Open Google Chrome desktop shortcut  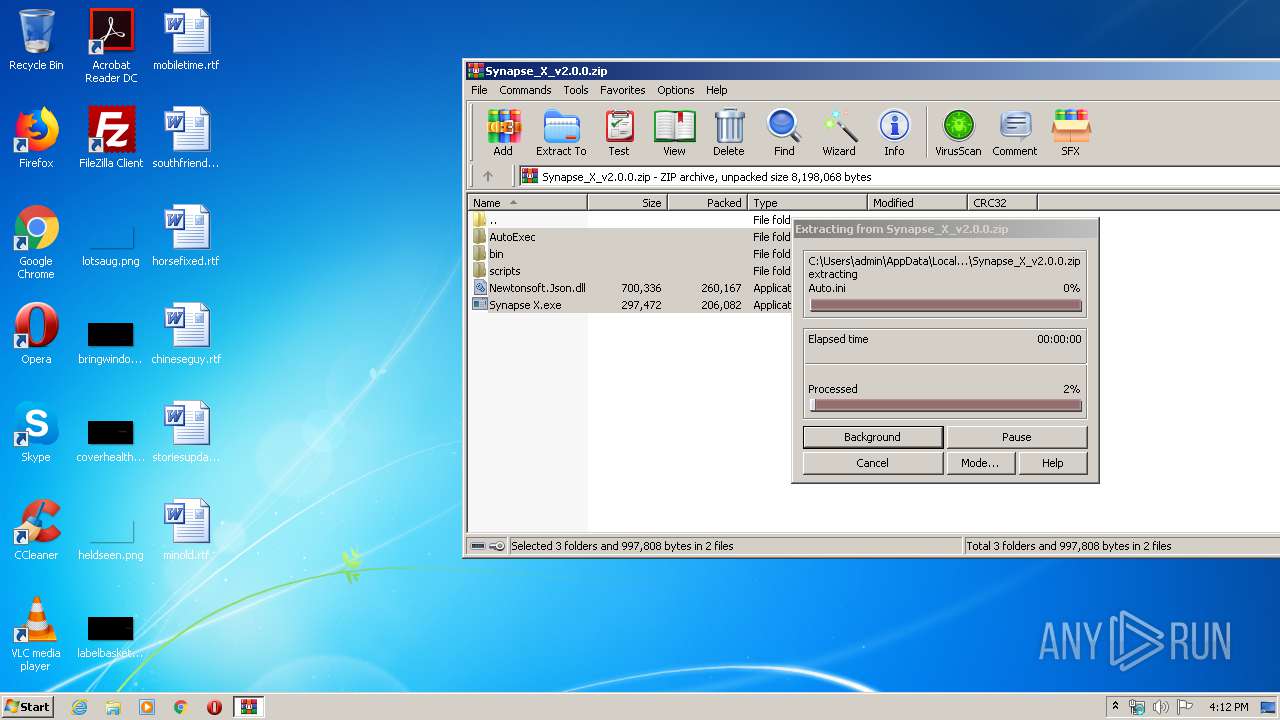(36, 242)
